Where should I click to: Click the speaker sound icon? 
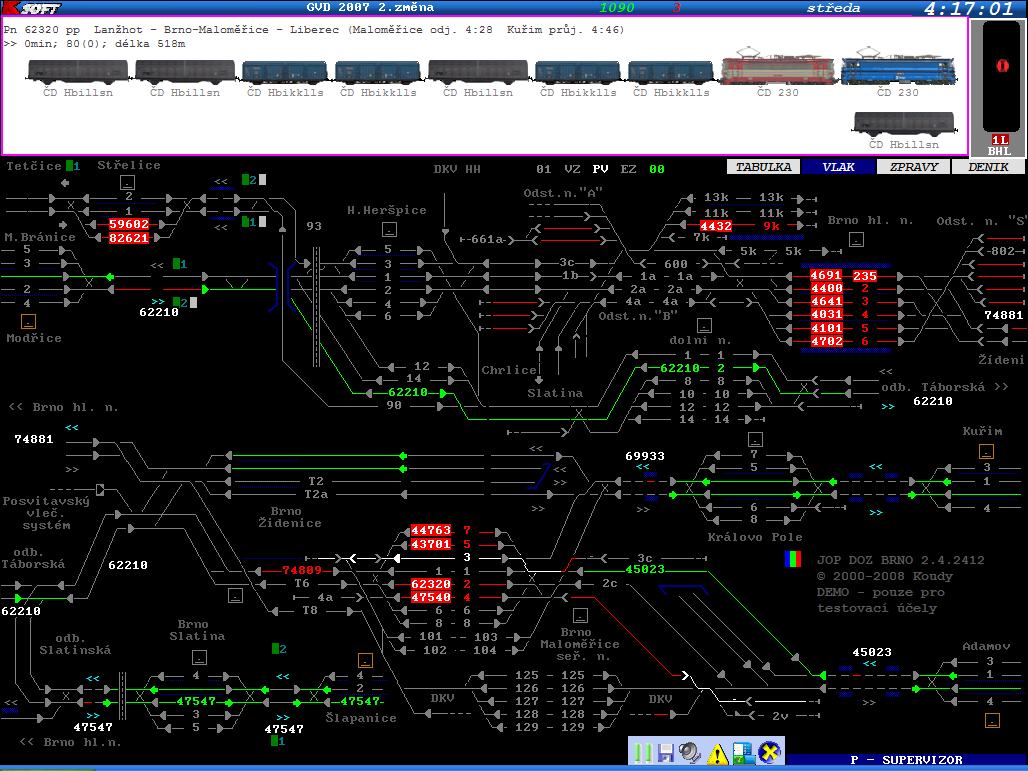point(690,752)
